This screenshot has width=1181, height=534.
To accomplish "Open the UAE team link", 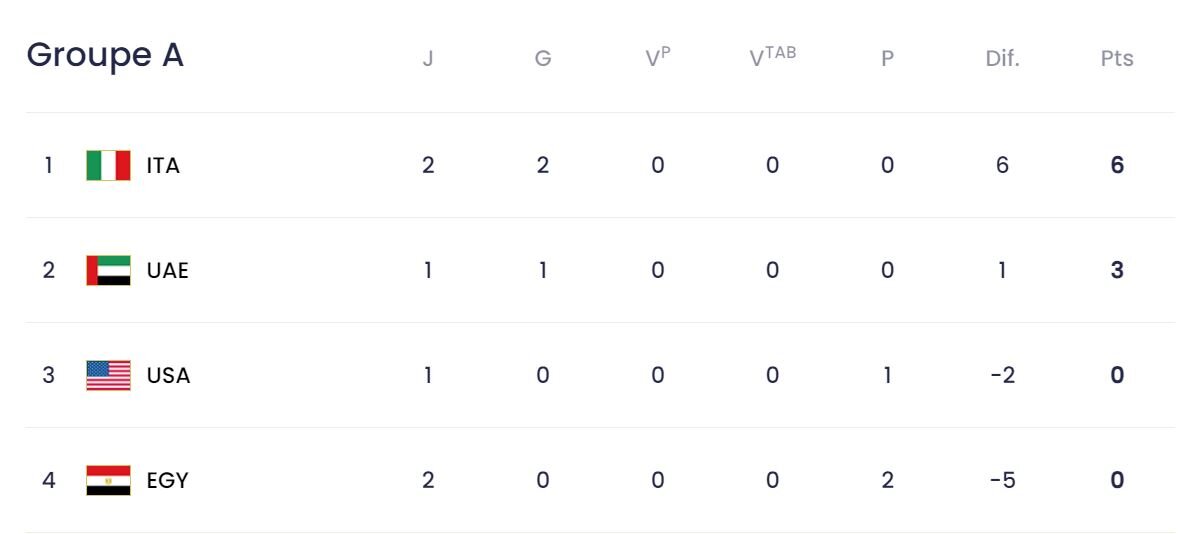I will pos(167,270).
